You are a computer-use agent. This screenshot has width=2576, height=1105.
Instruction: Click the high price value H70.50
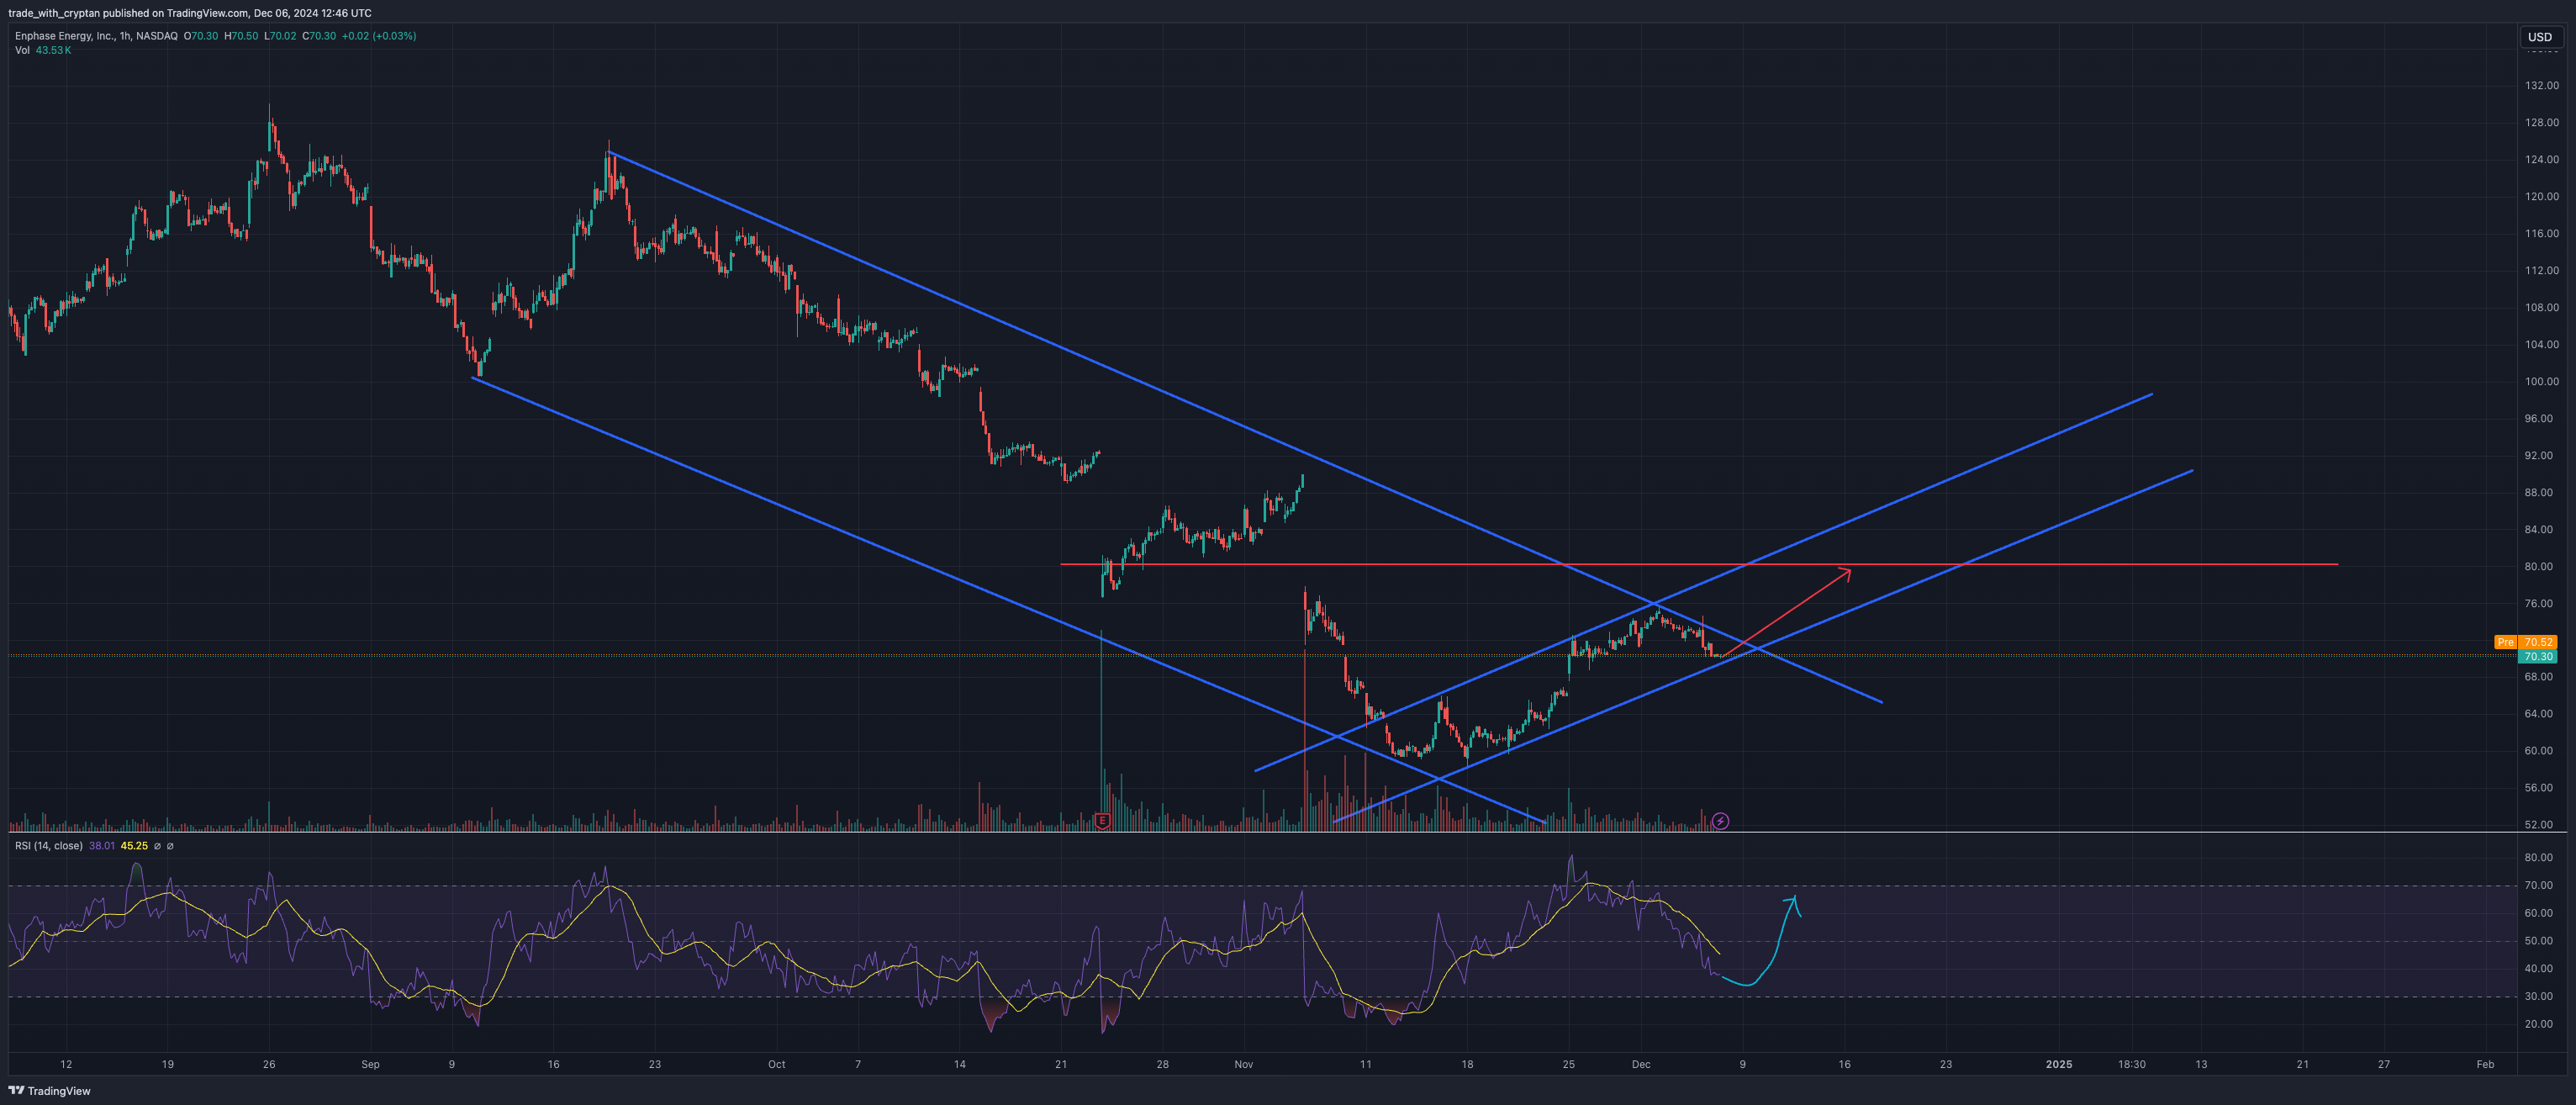[241, 36]
